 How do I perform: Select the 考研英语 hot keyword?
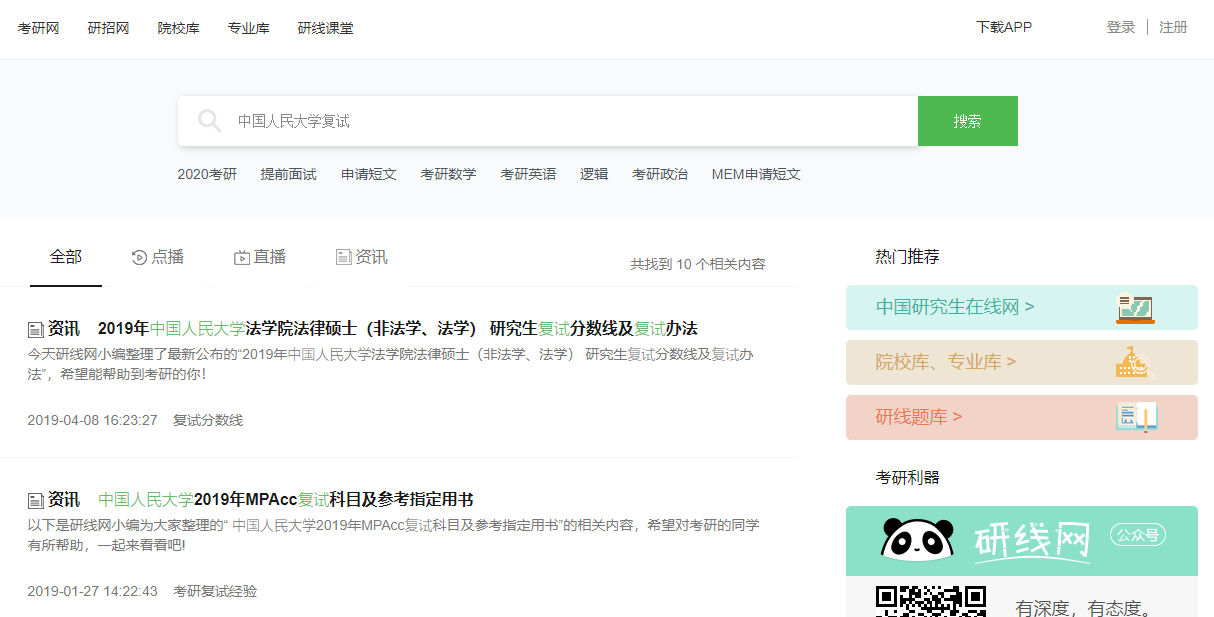[x=528, y=174]
